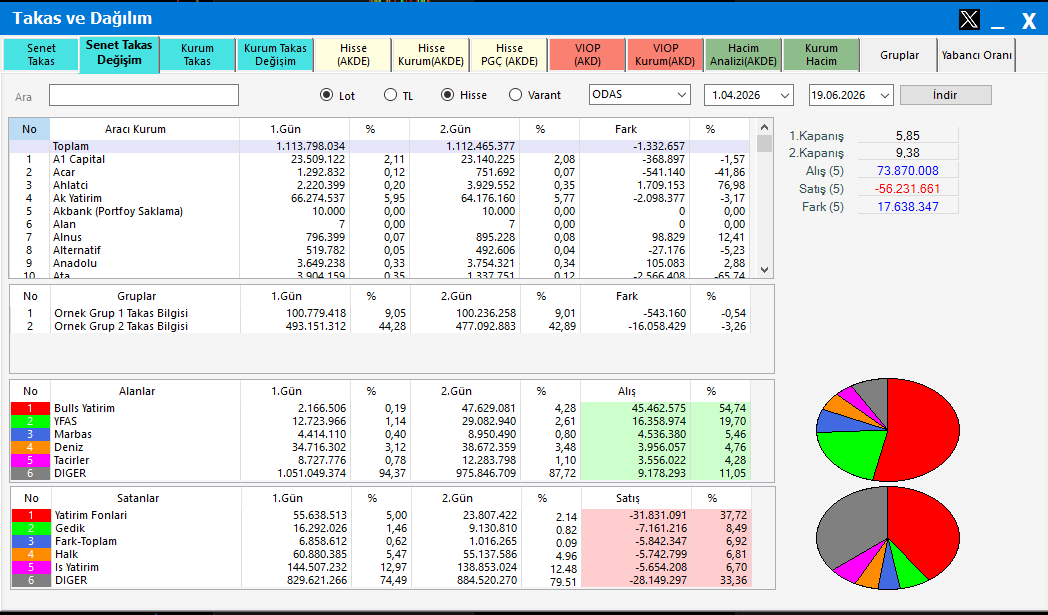Select the Lot radio button
1048x615 pixels.
[x=326, y=95]
